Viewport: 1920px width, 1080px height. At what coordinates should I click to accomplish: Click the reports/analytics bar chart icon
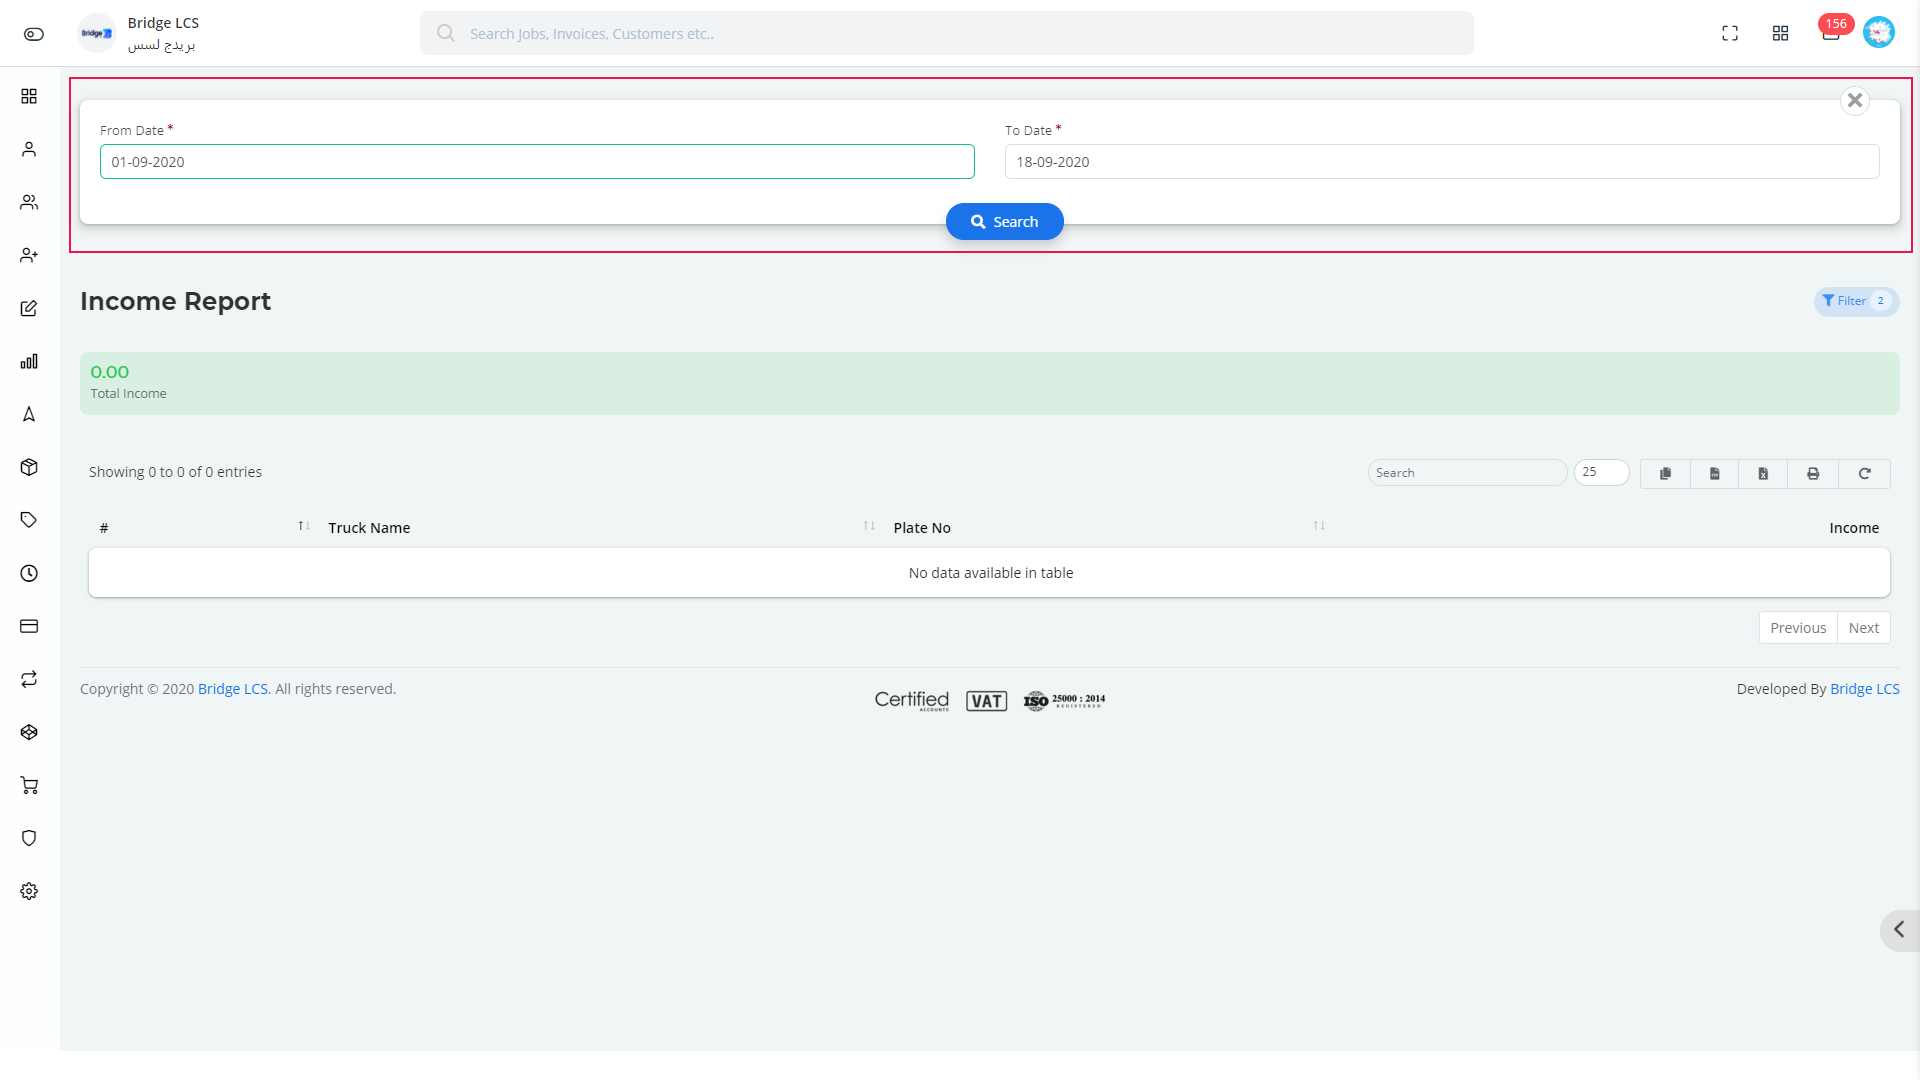click(x=29, y=360)
